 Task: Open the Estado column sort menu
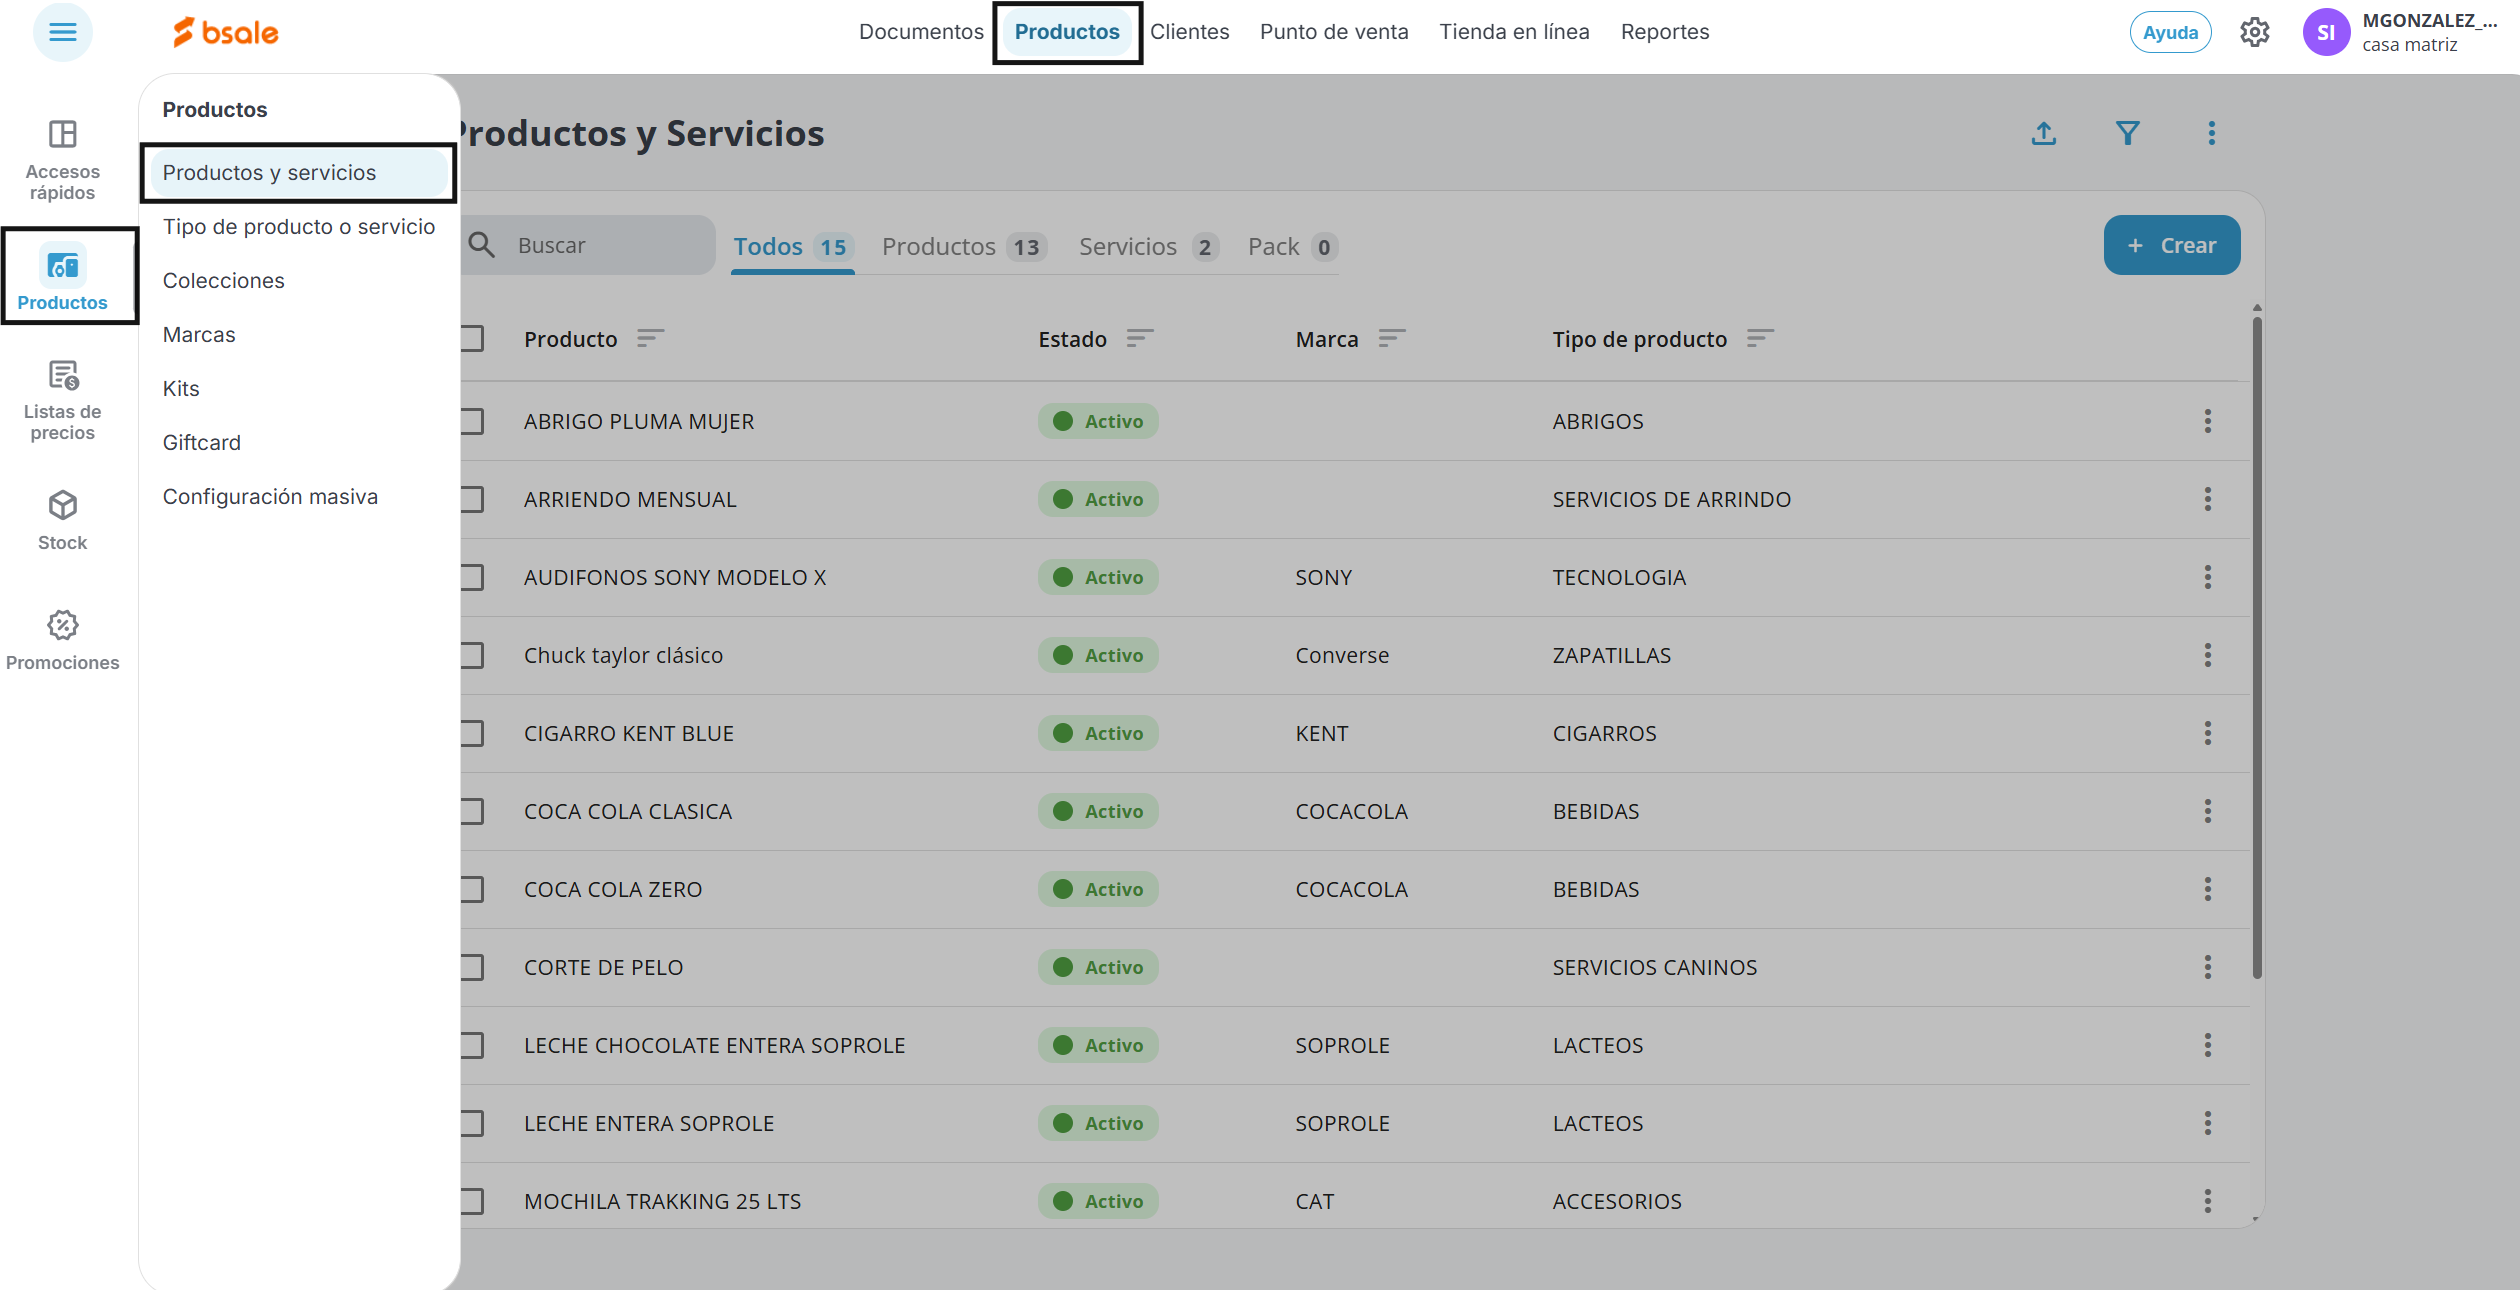(1139, 339)
